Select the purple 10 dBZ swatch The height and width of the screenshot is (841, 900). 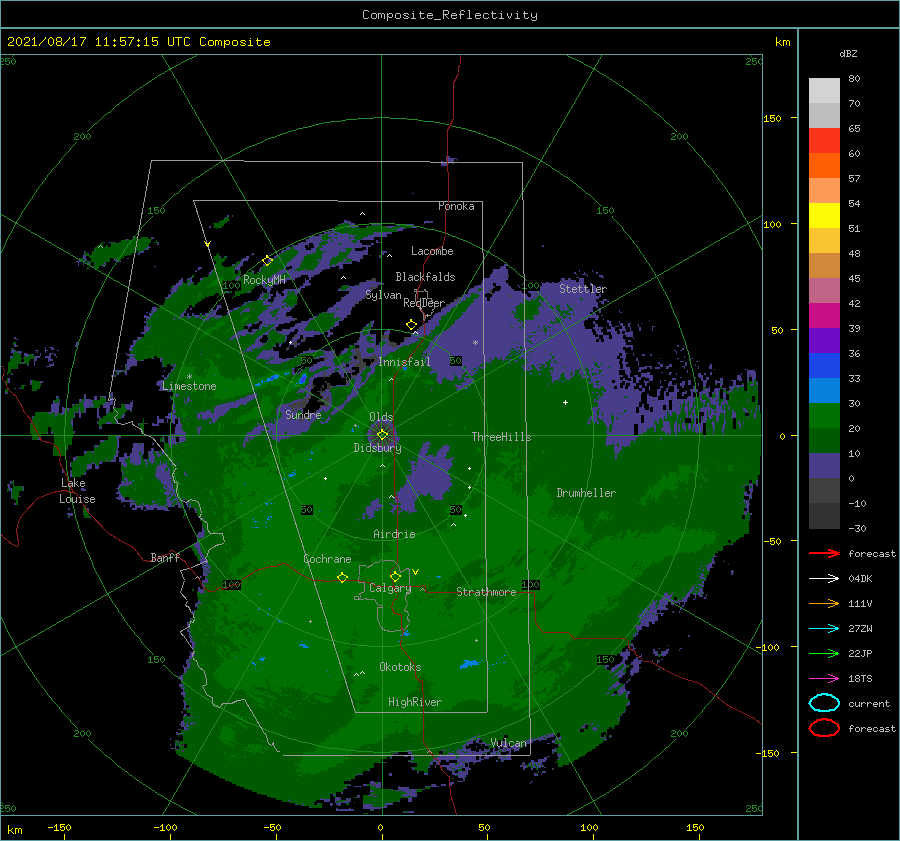[824, 466]
